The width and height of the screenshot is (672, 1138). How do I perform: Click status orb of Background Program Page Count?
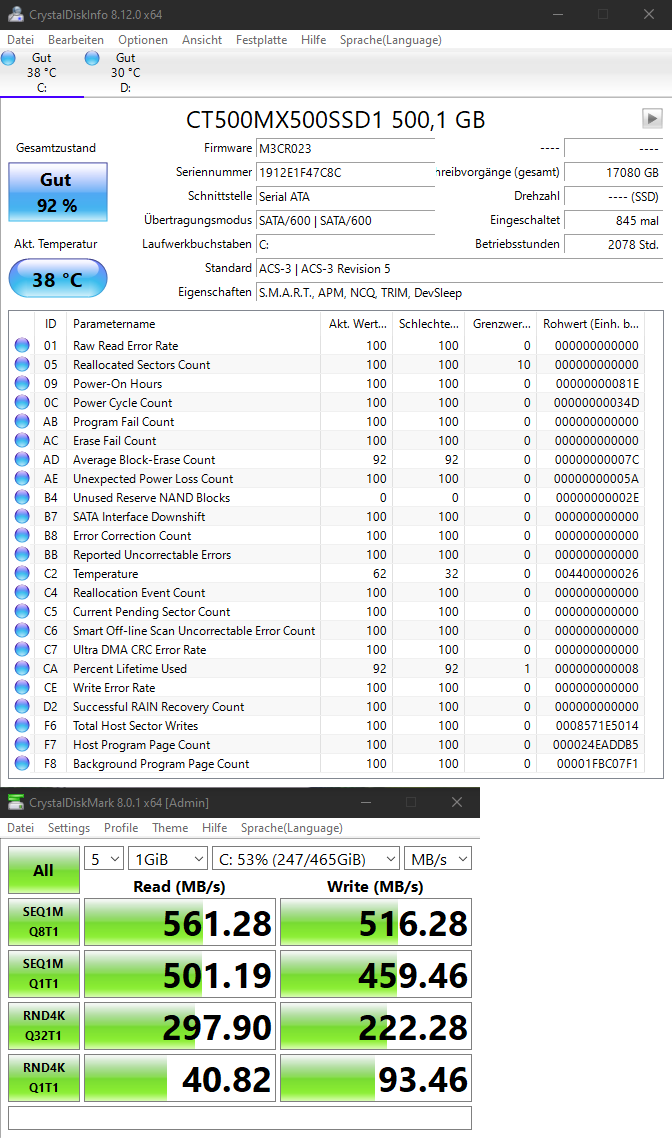pos(22,764)
